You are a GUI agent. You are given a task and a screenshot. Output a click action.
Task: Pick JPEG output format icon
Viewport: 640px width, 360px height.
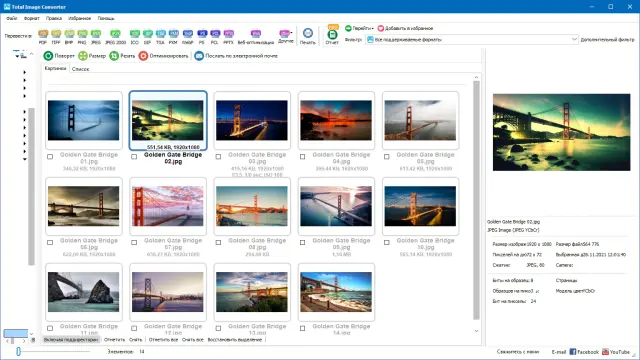96,36
